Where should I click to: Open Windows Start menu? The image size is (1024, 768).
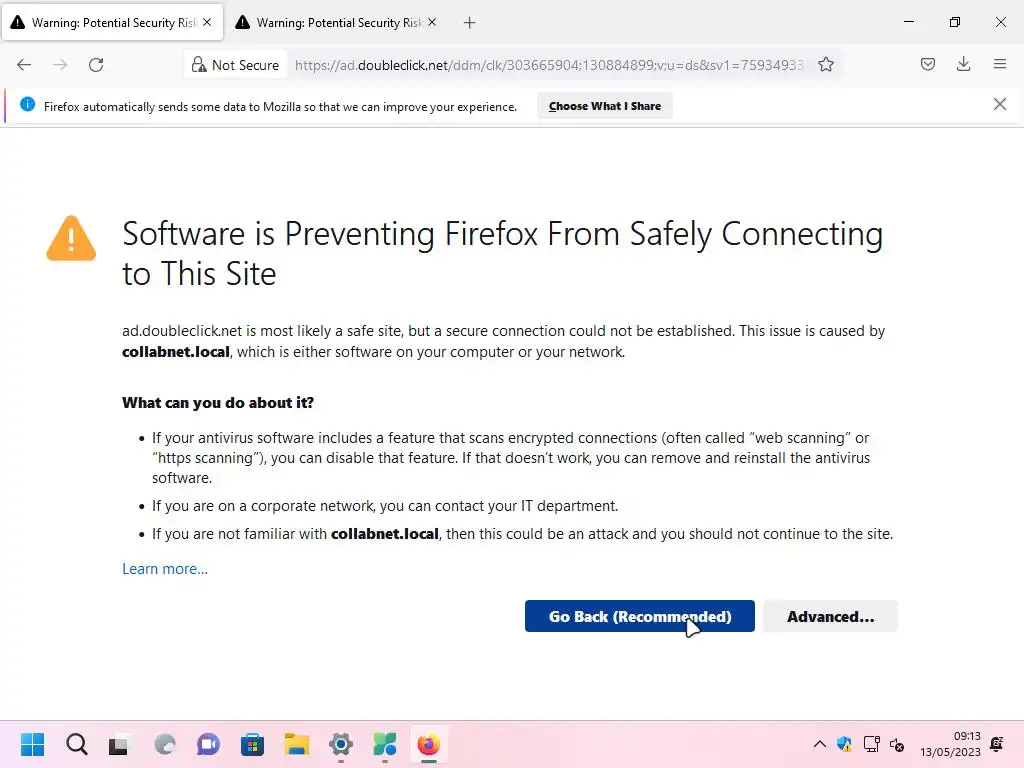[x=32, y=745]
